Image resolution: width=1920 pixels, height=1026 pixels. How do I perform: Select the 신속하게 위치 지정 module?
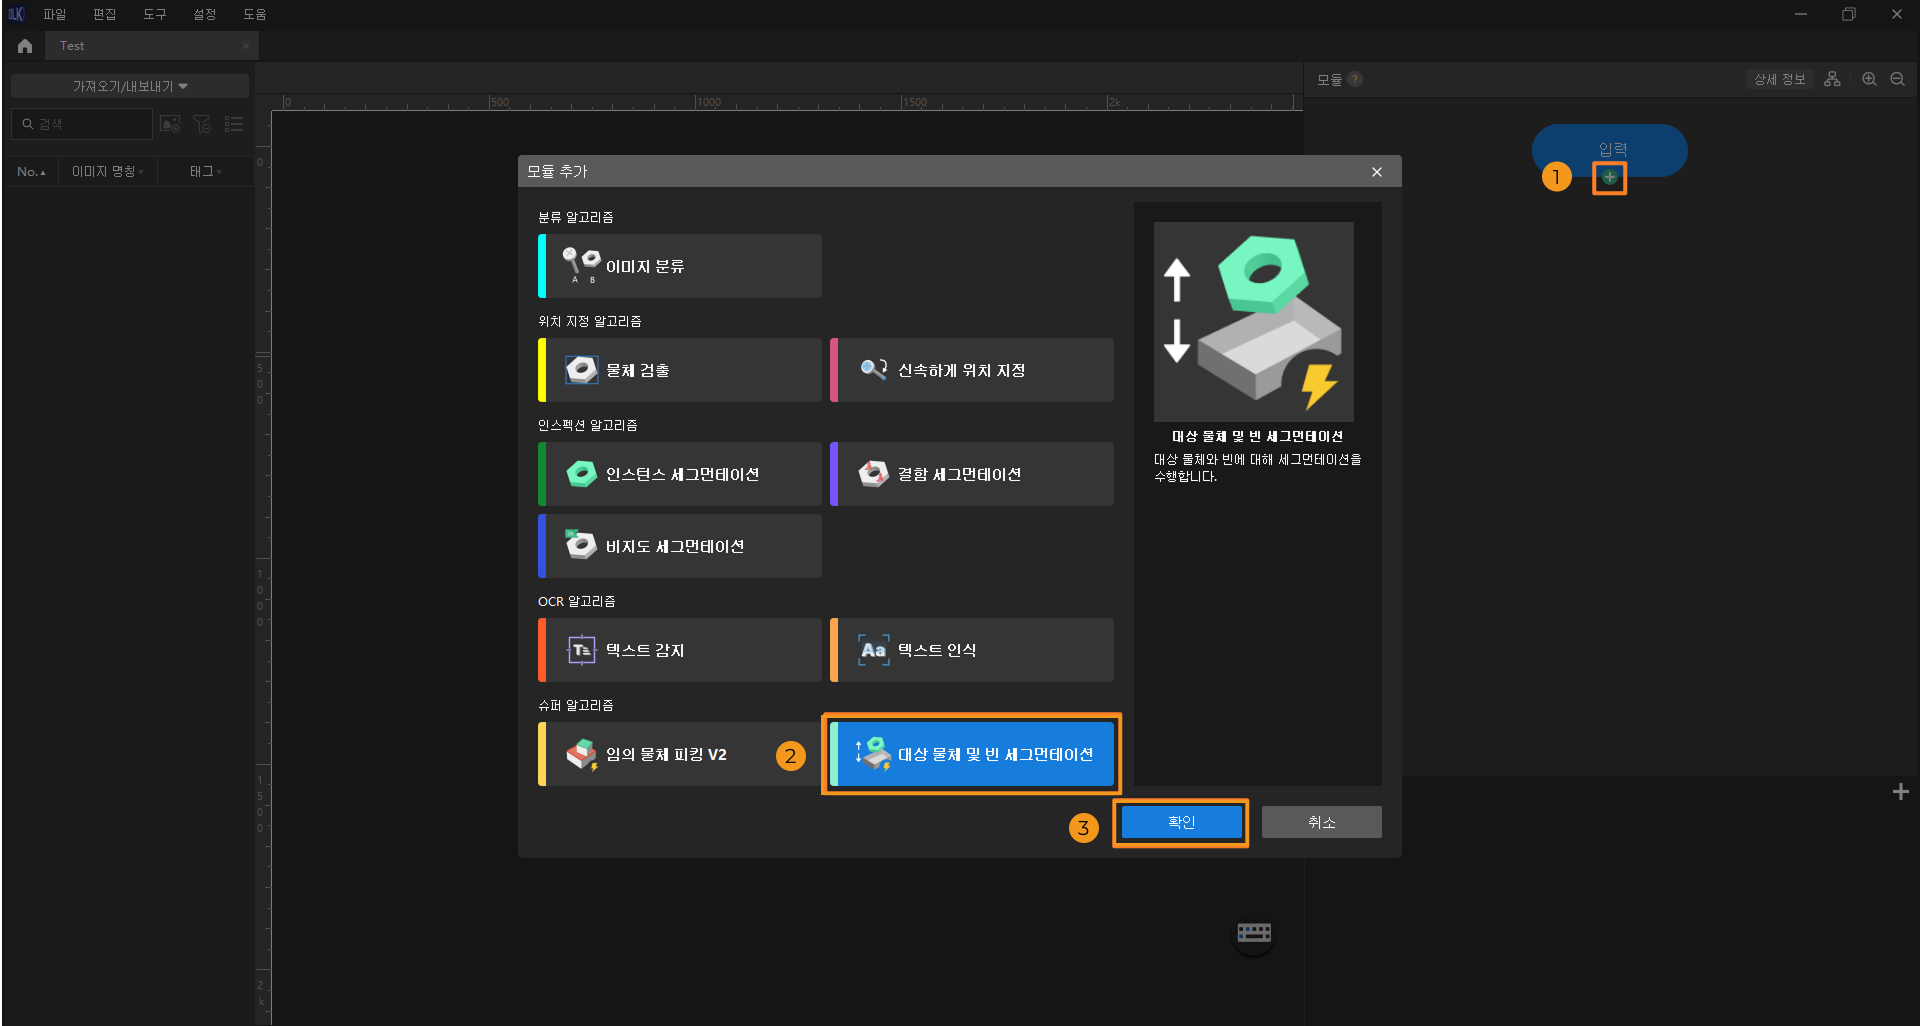972,370
